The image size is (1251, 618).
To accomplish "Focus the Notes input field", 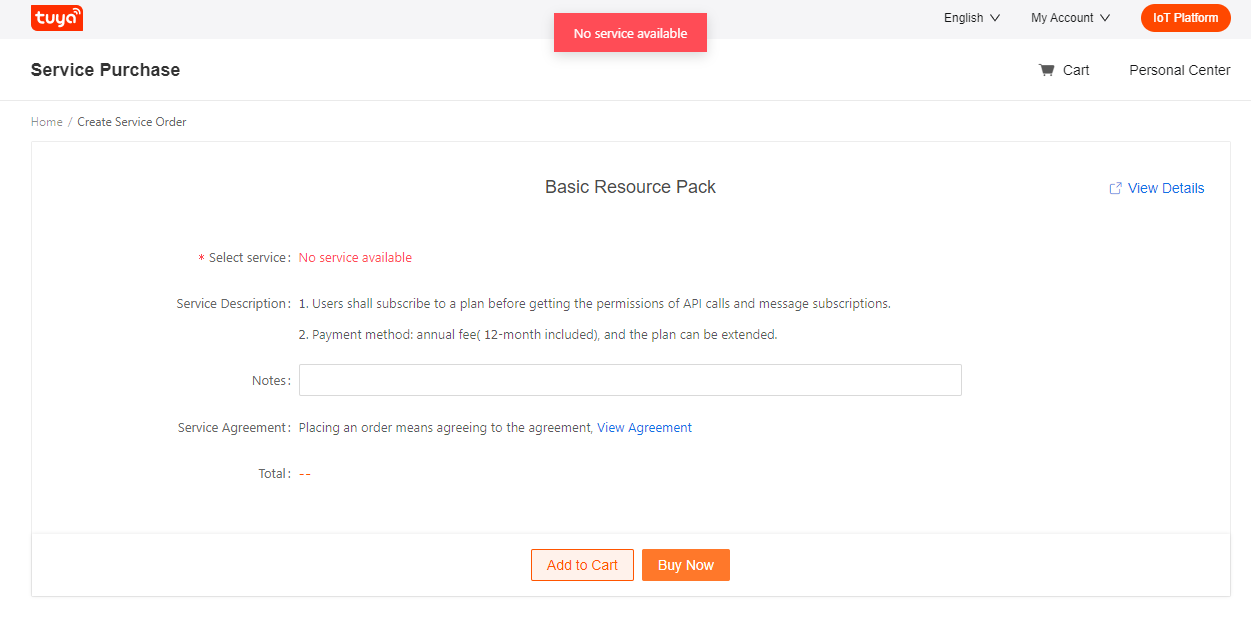I will tap(630, 380).
